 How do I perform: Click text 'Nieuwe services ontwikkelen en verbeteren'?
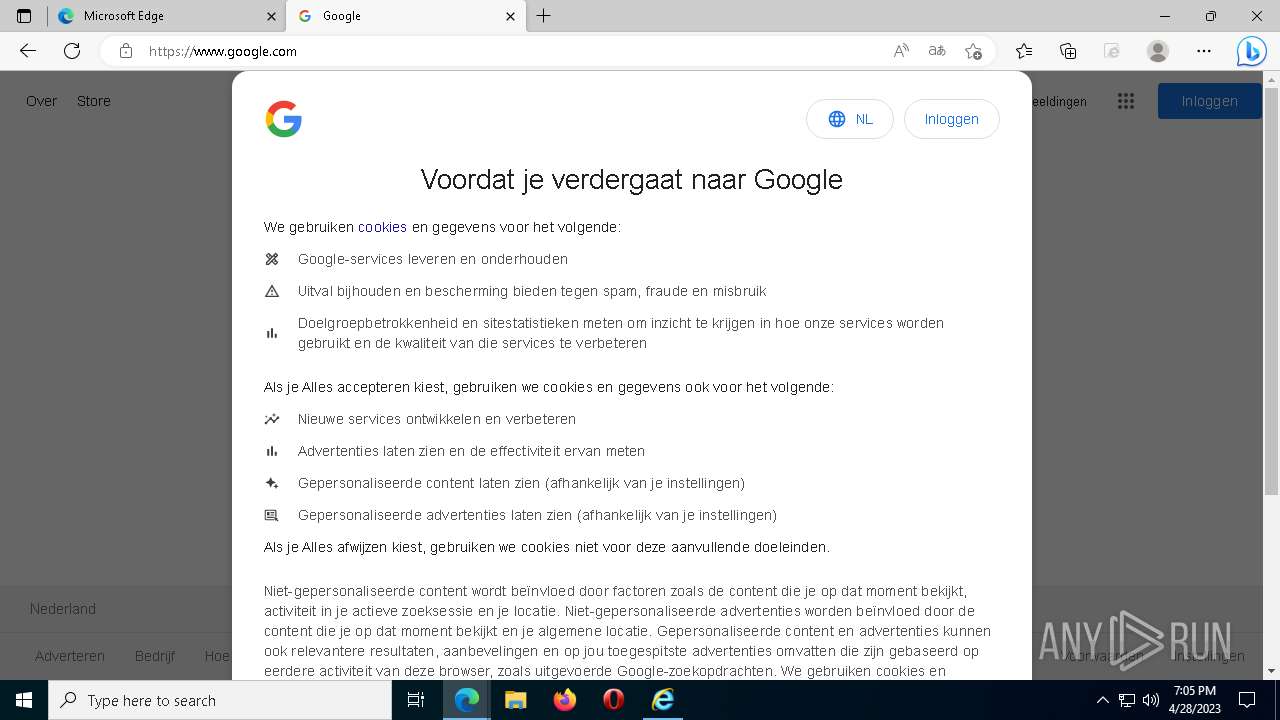(x=437, y=419)
